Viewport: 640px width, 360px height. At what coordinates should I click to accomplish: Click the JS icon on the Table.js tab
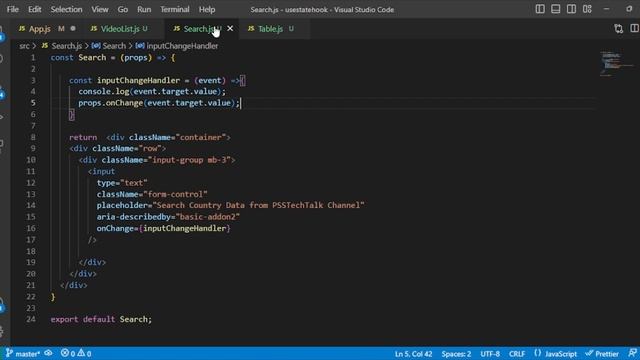251,29
